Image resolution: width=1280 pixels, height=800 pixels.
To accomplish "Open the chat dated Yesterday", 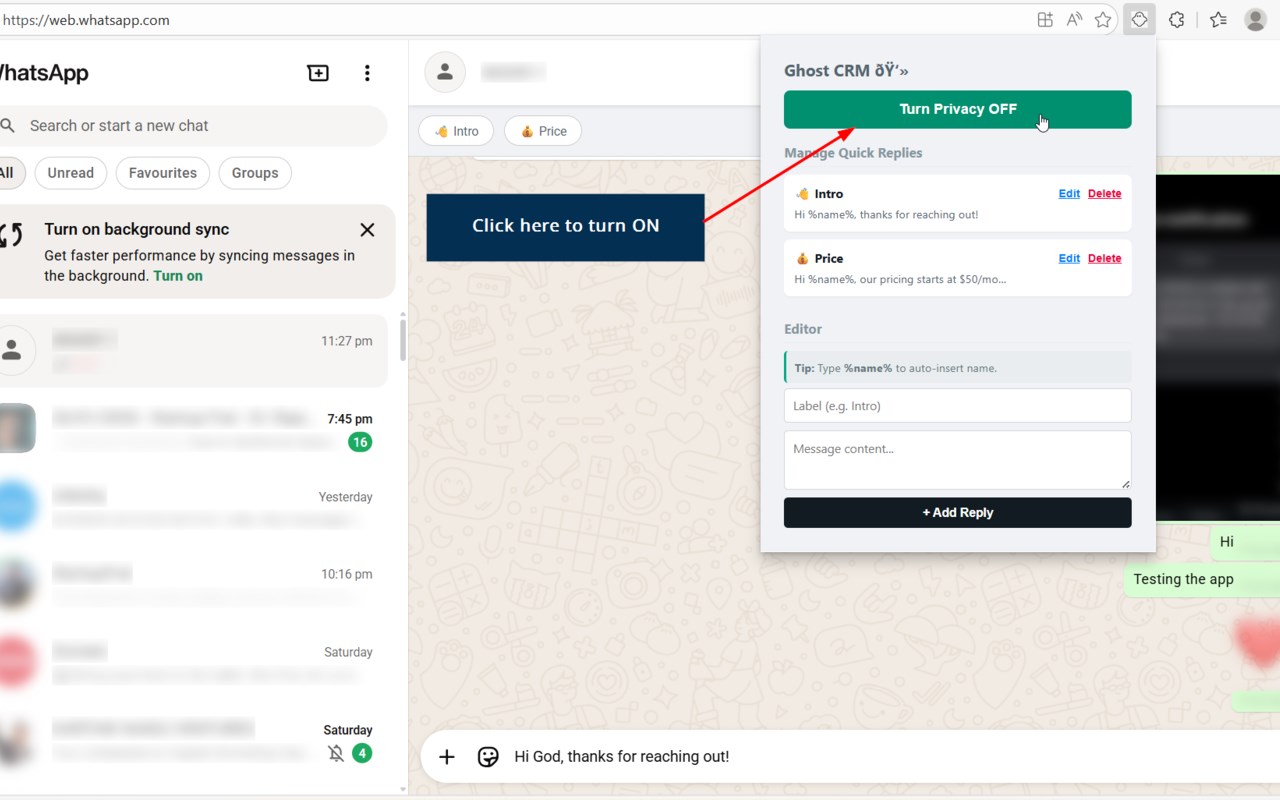I will pos(194,507).
